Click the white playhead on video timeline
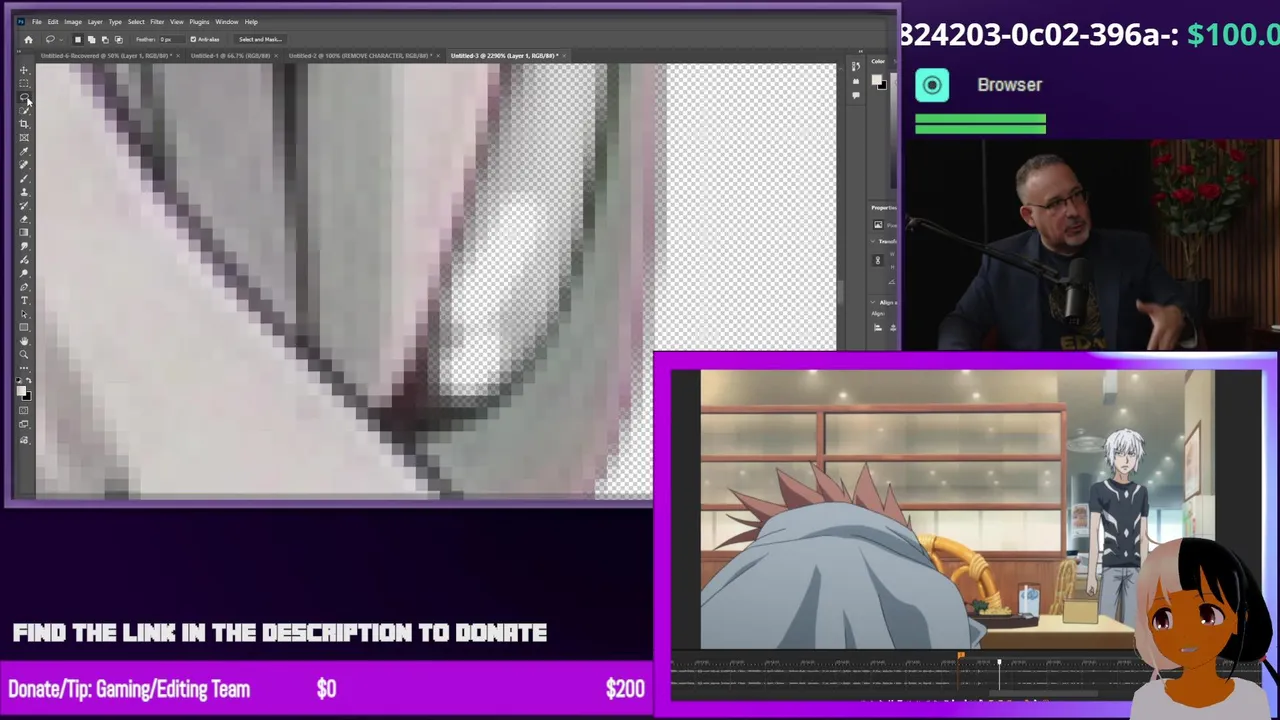The image size is (1280, 720). click(999, 663)
